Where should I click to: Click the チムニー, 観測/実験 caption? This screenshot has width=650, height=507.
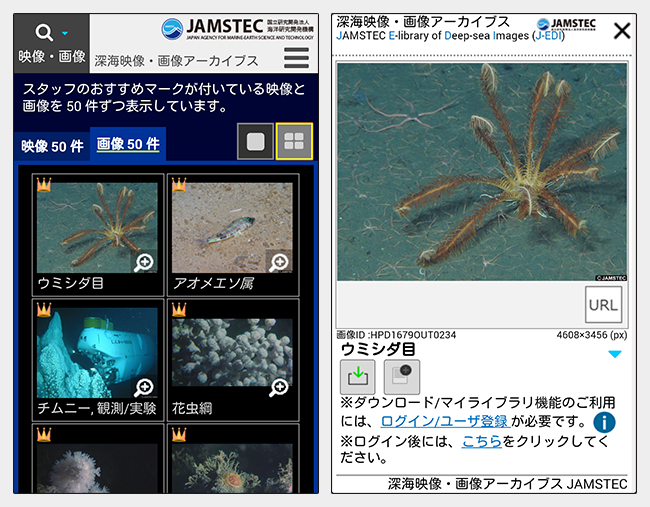tap(97, 408)
